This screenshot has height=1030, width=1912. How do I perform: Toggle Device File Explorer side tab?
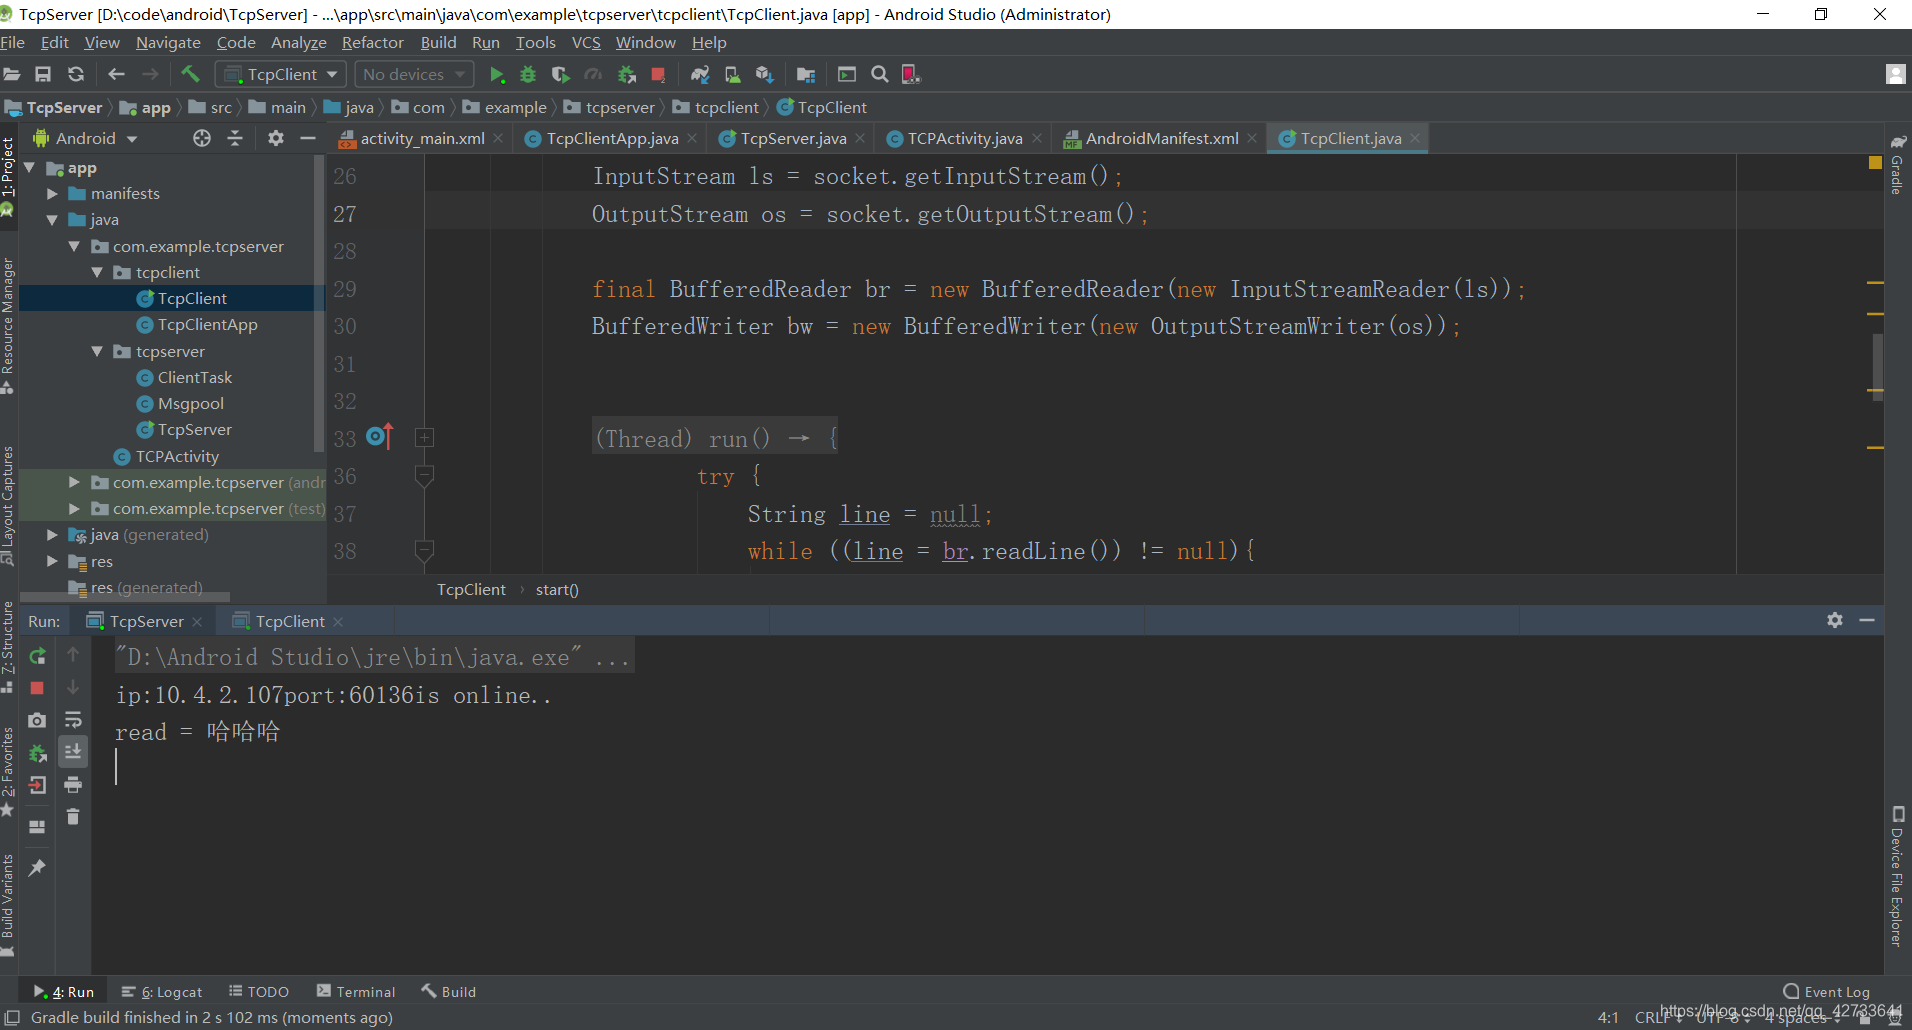point(1897,876)
